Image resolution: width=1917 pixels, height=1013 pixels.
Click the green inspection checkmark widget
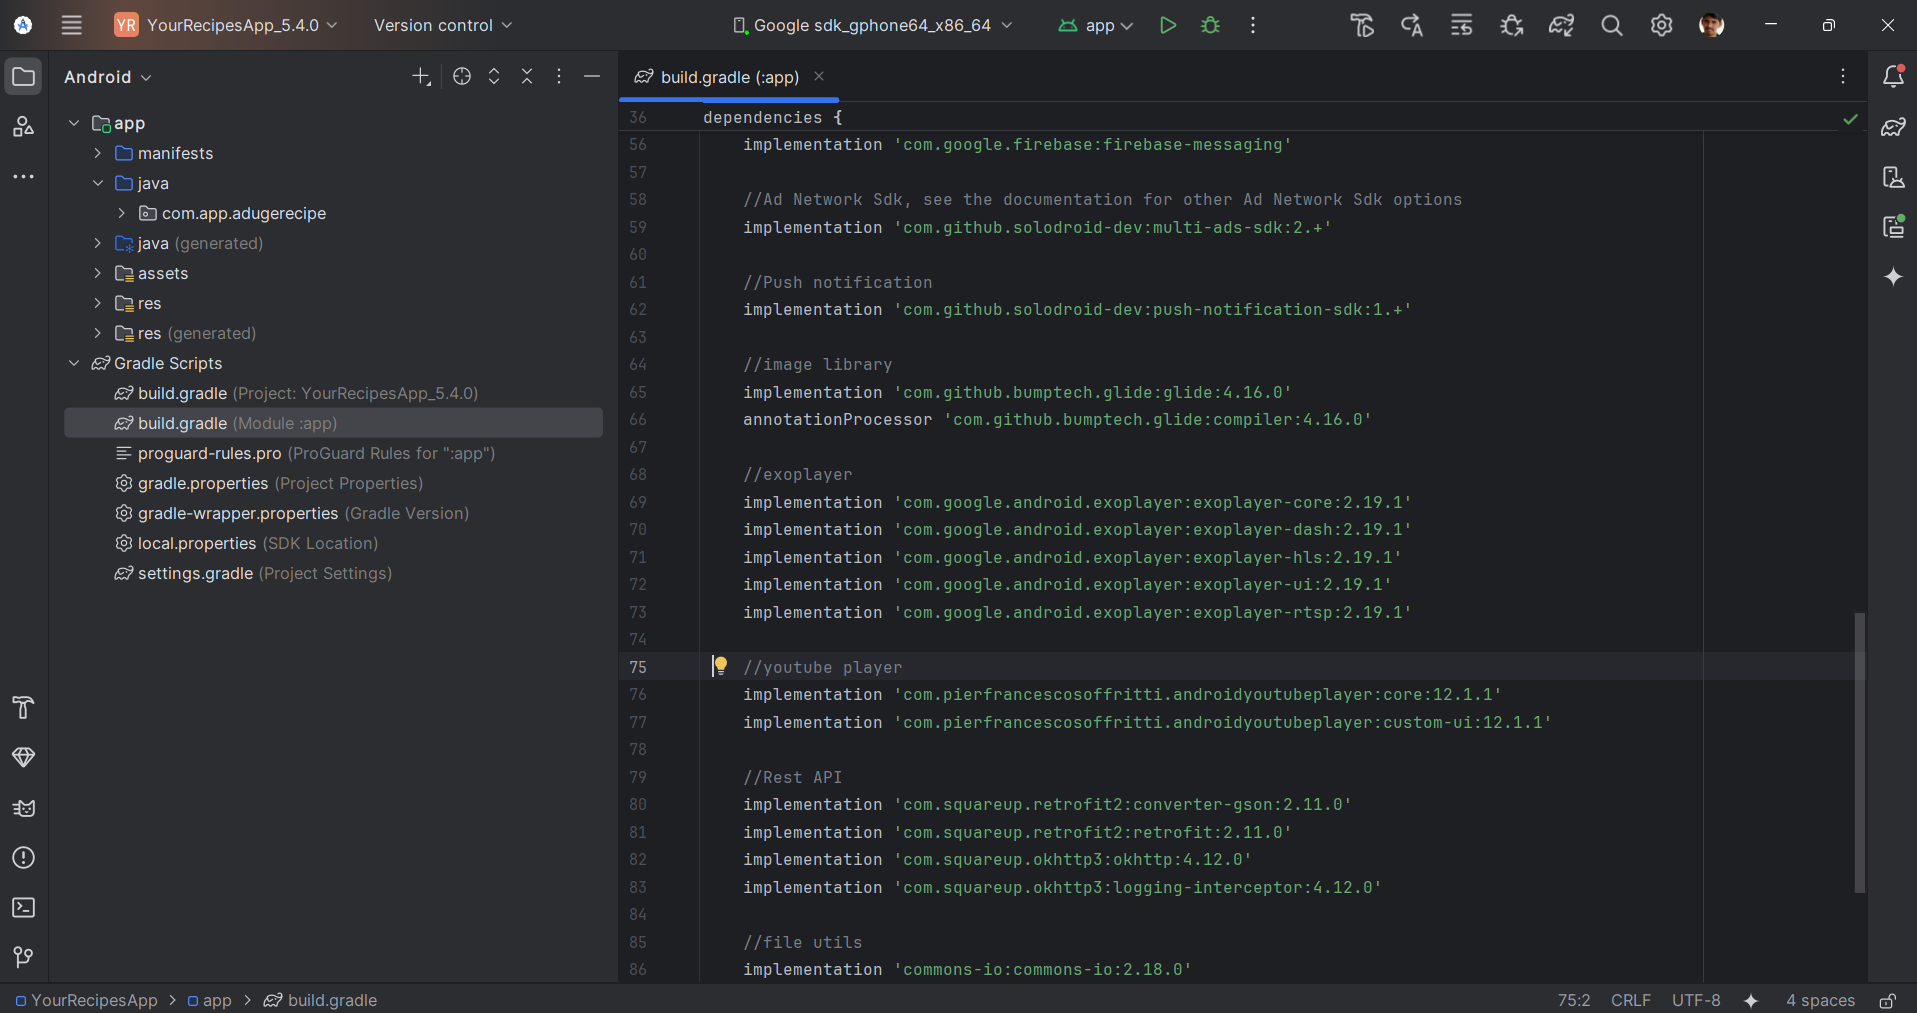click(x=1850, y=119)
